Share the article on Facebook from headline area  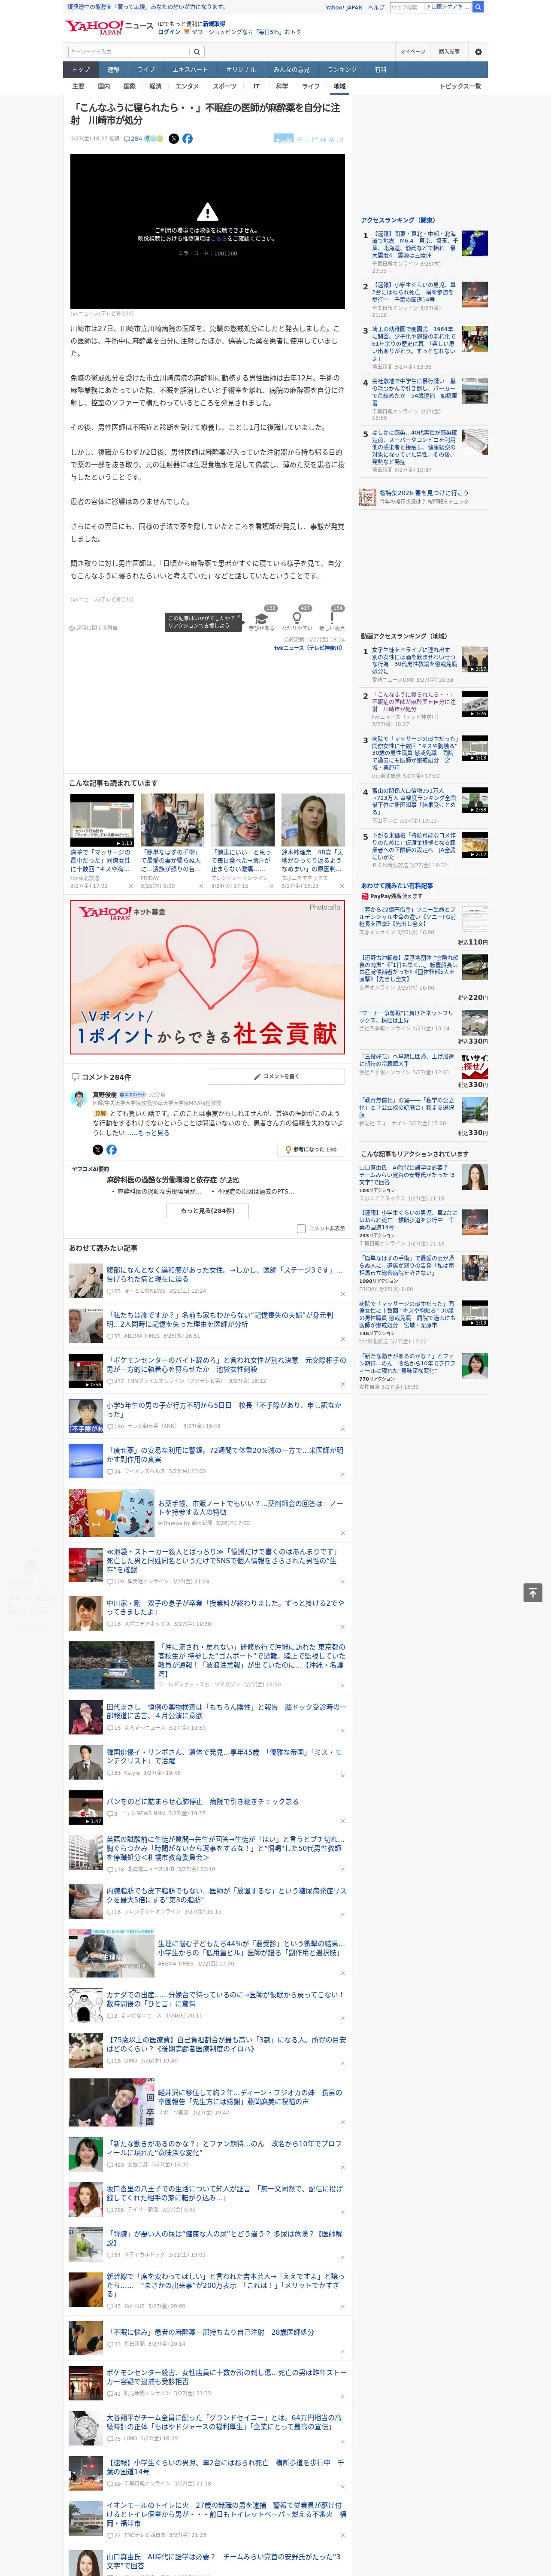click(x=187, y=139)
